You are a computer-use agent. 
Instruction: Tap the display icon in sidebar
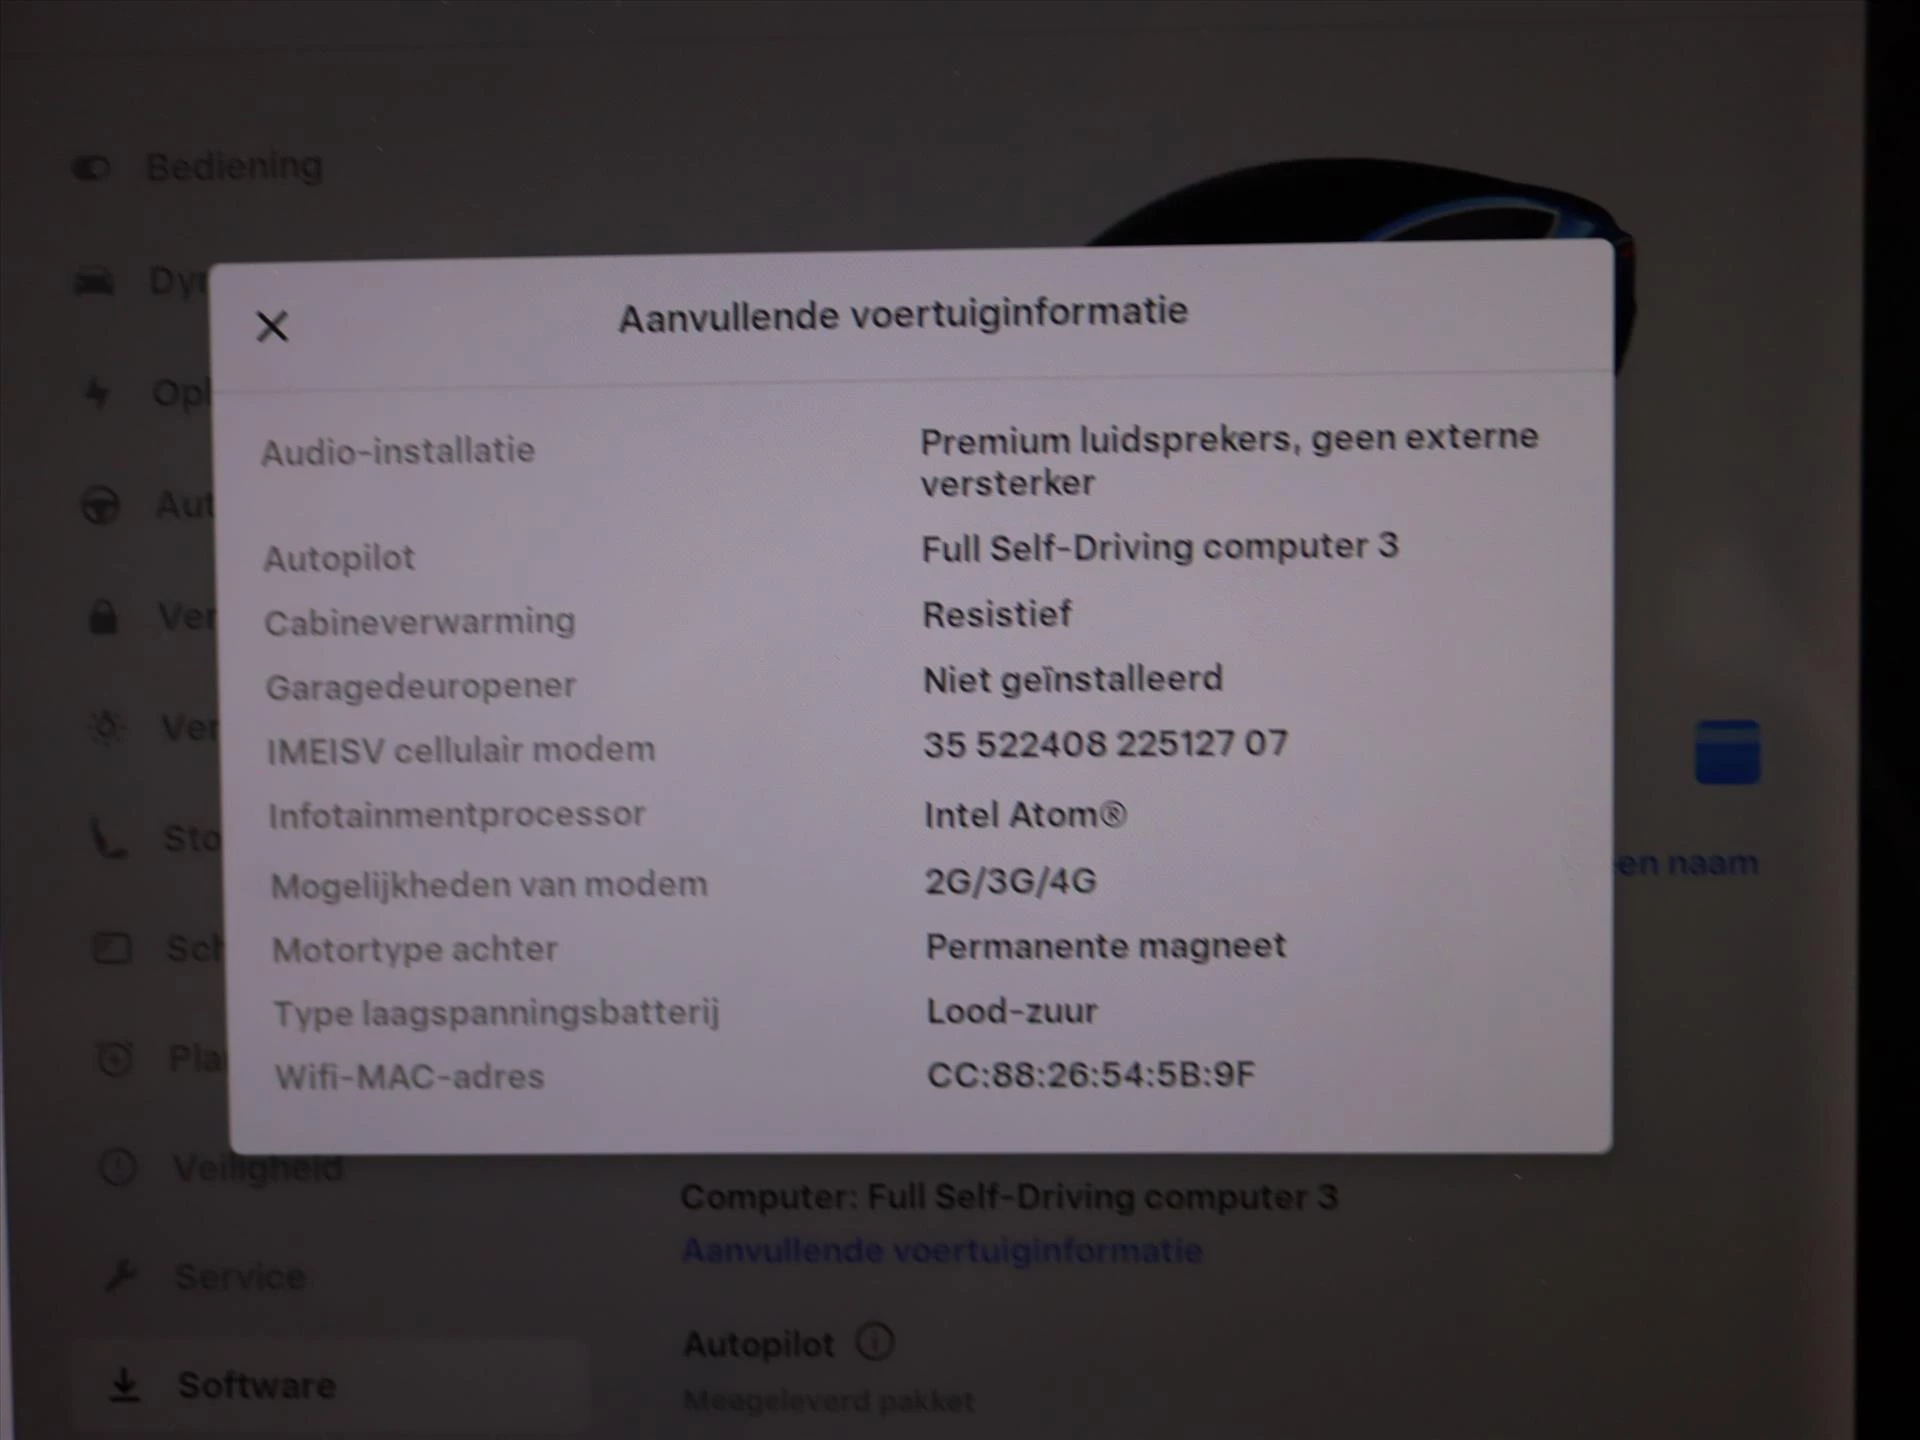pyautogui.click(x=112, y=948)
